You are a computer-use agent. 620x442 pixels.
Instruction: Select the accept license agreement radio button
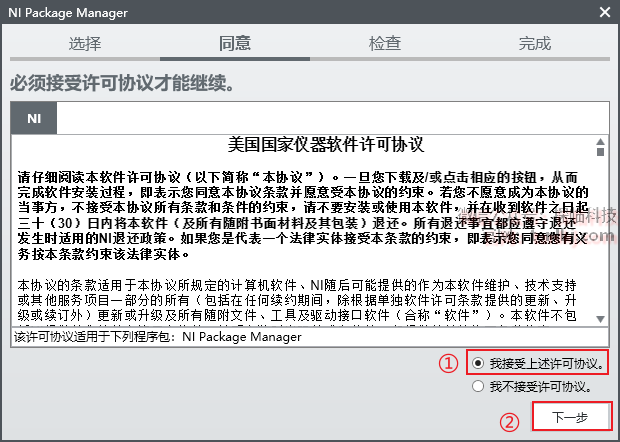478,363
